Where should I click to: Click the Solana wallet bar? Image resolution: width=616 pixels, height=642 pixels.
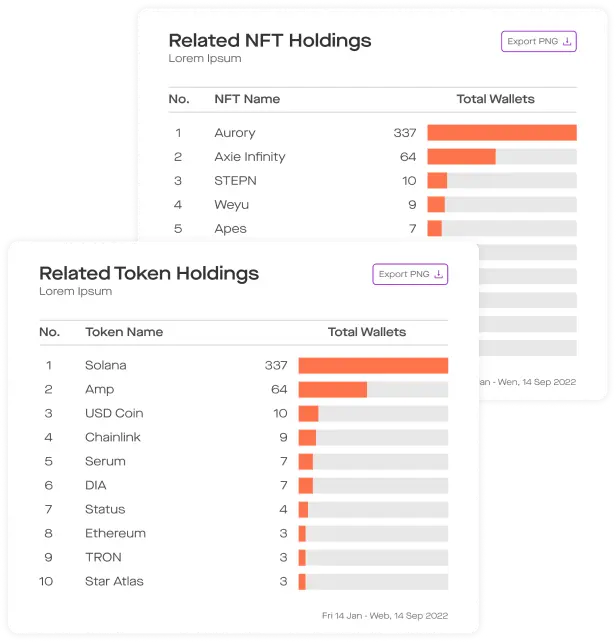[372, 365]
